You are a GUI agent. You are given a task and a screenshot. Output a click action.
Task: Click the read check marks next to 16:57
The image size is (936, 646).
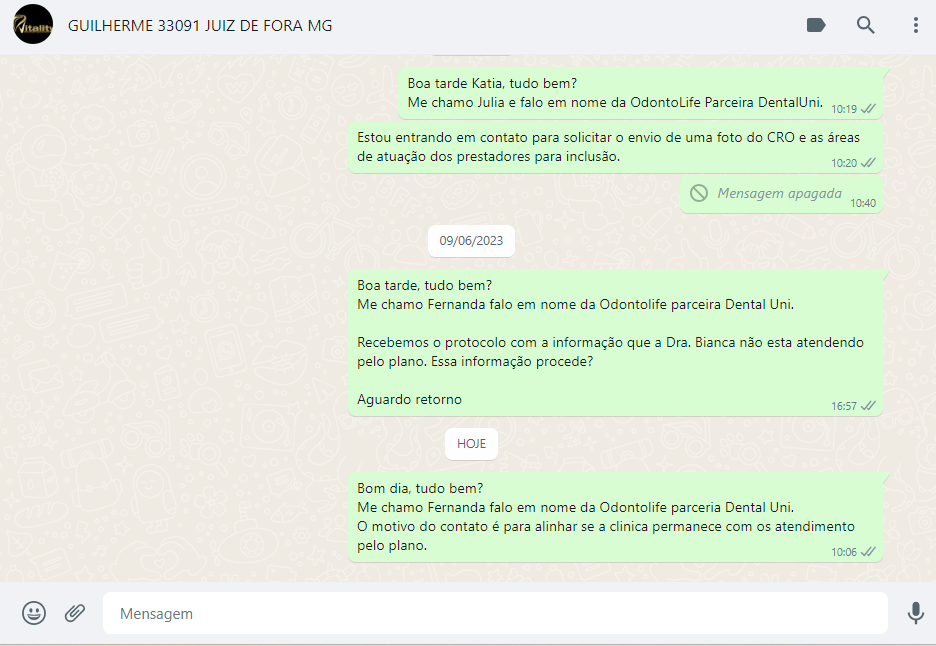tap(868, 405)
